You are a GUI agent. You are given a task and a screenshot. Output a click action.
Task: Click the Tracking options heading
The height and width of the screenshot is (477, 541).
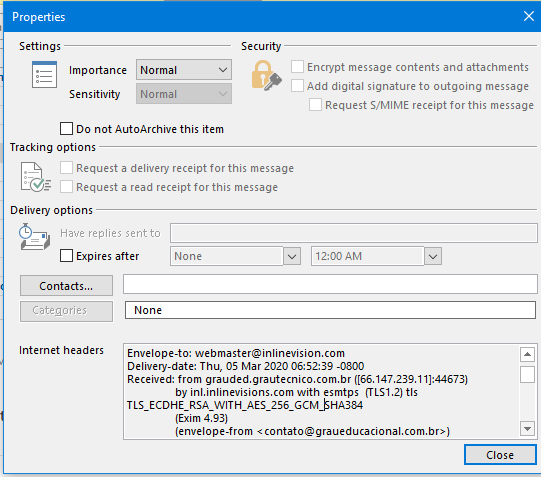(x=53, y=147)
